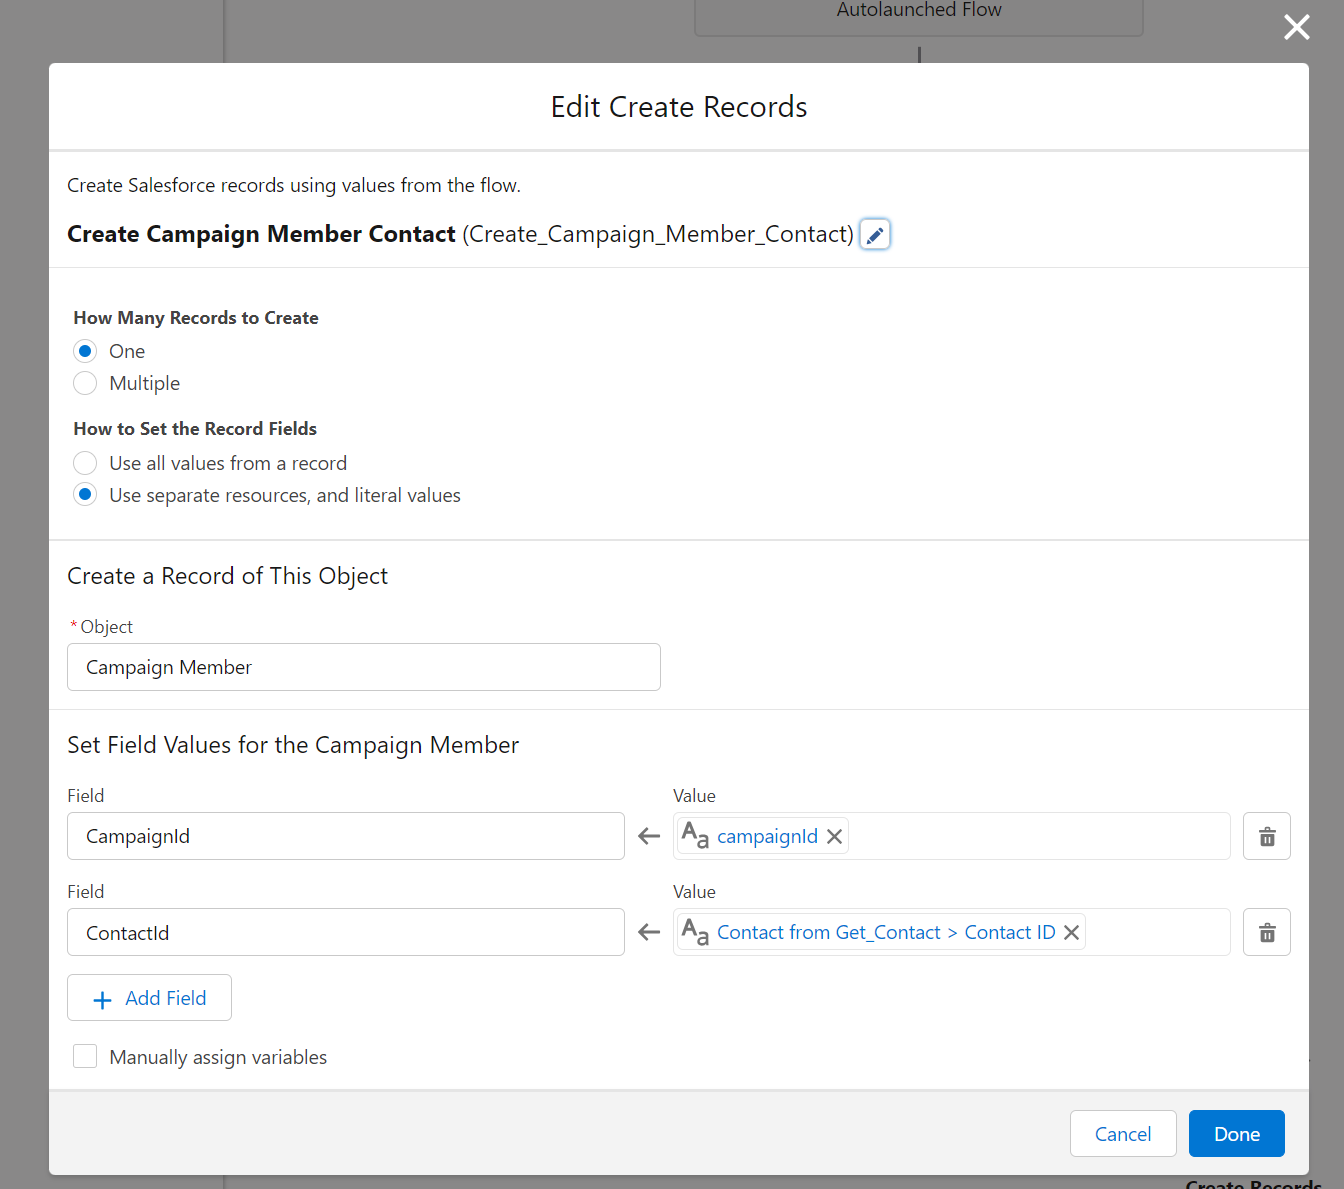Remove the campaignId value pill
1344x1189 pixels.
tap(834, 836)
